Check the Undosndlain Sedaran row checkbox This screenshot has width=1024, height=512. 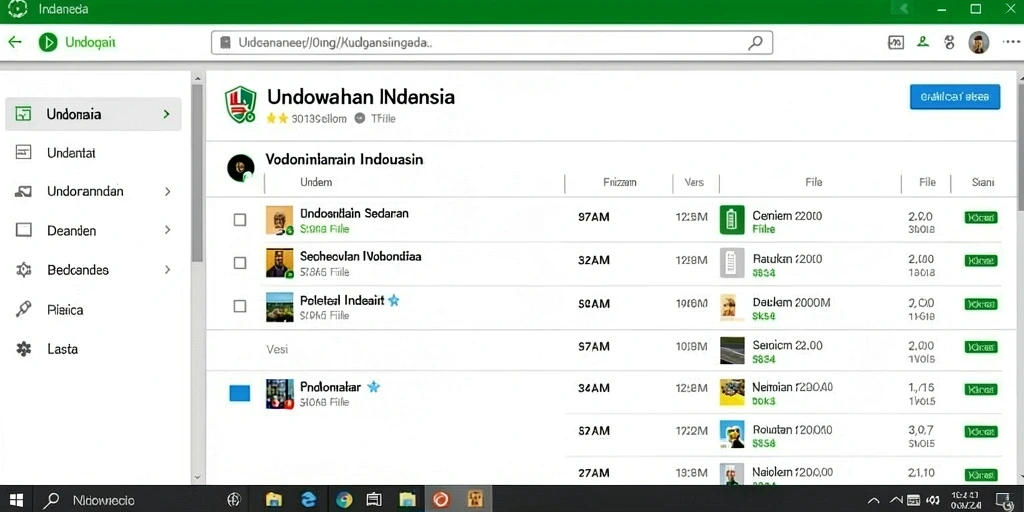coord(240,220)
